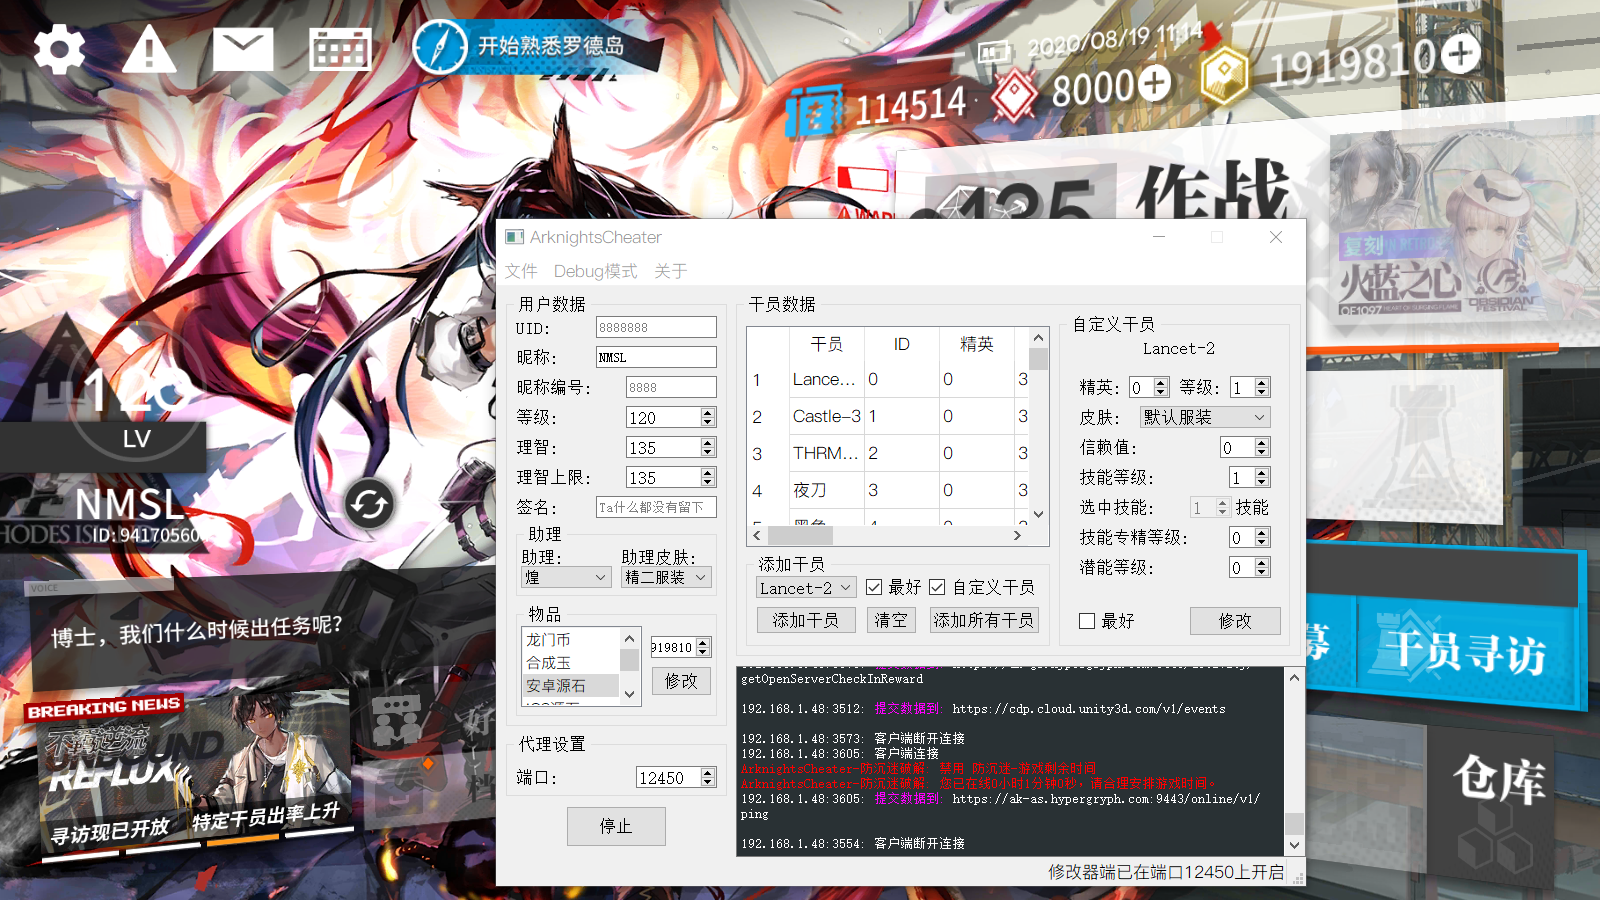Expand the 助理皮肤 dropdown 精二服装
This screenshot has width=1600, height=900.
tap(665, 577)
